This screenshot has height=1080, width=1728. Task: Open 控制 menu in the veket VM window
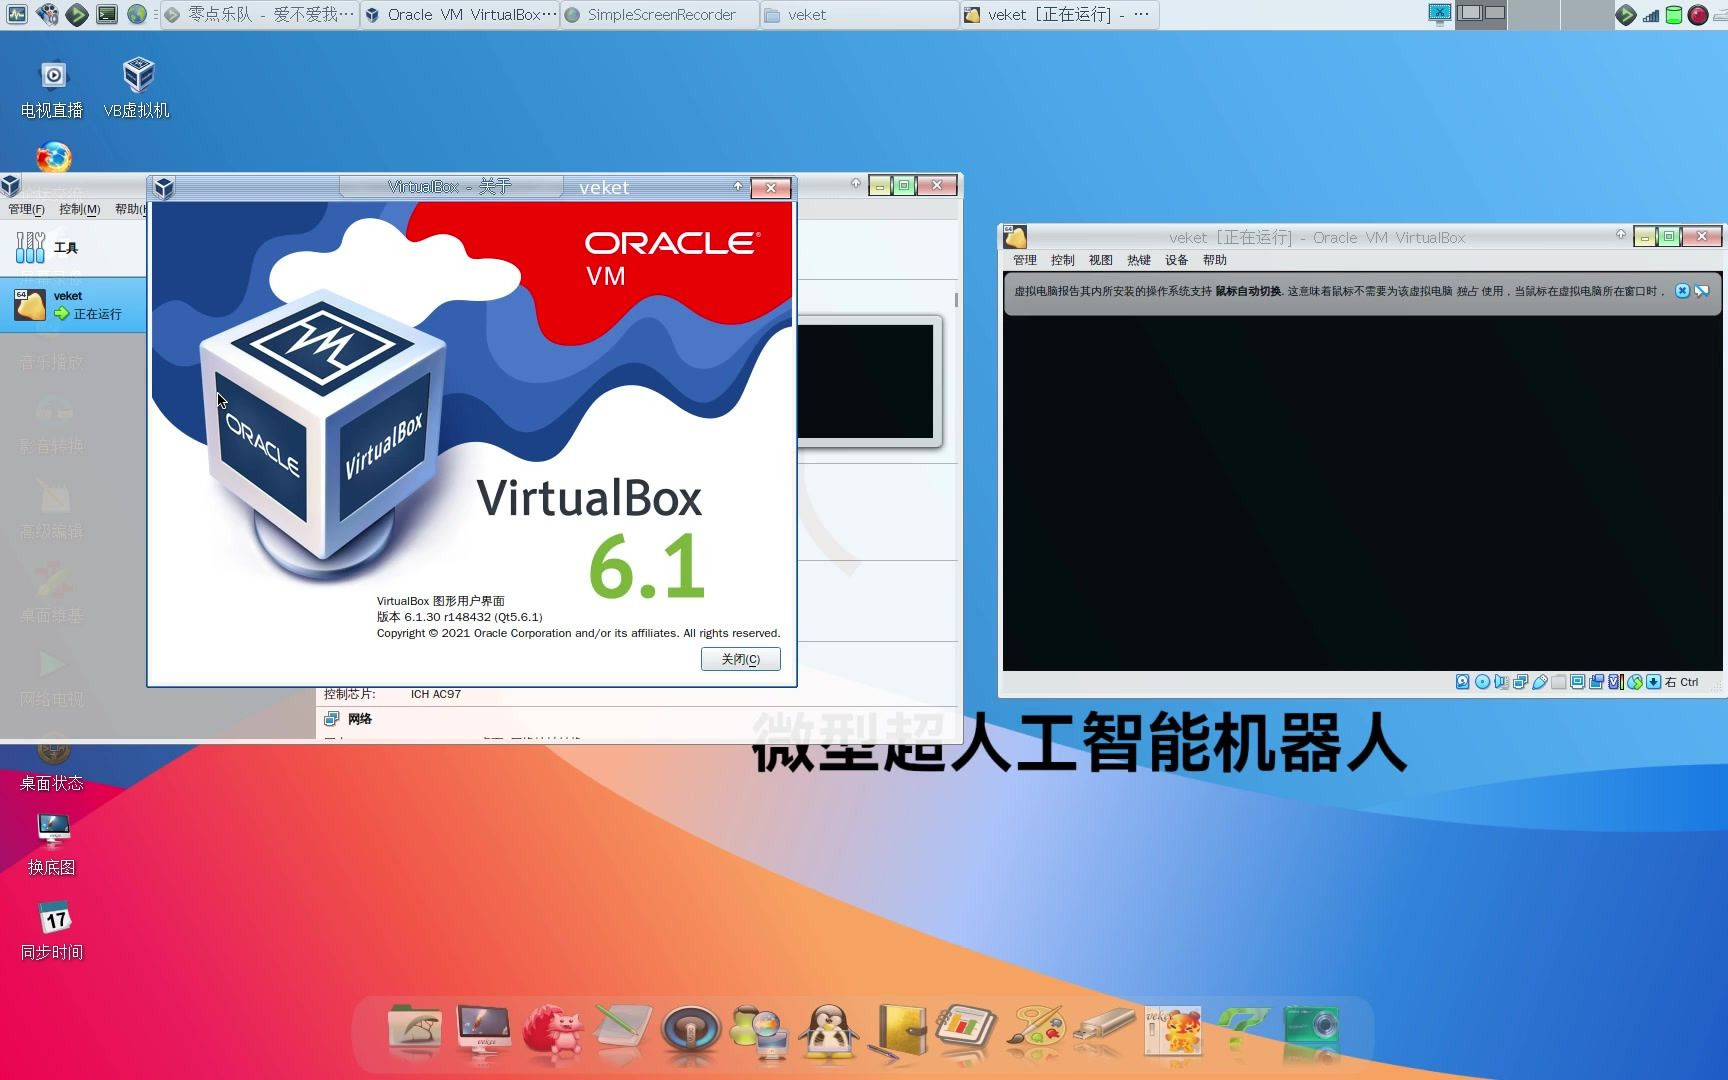[x=1062, y=260]
